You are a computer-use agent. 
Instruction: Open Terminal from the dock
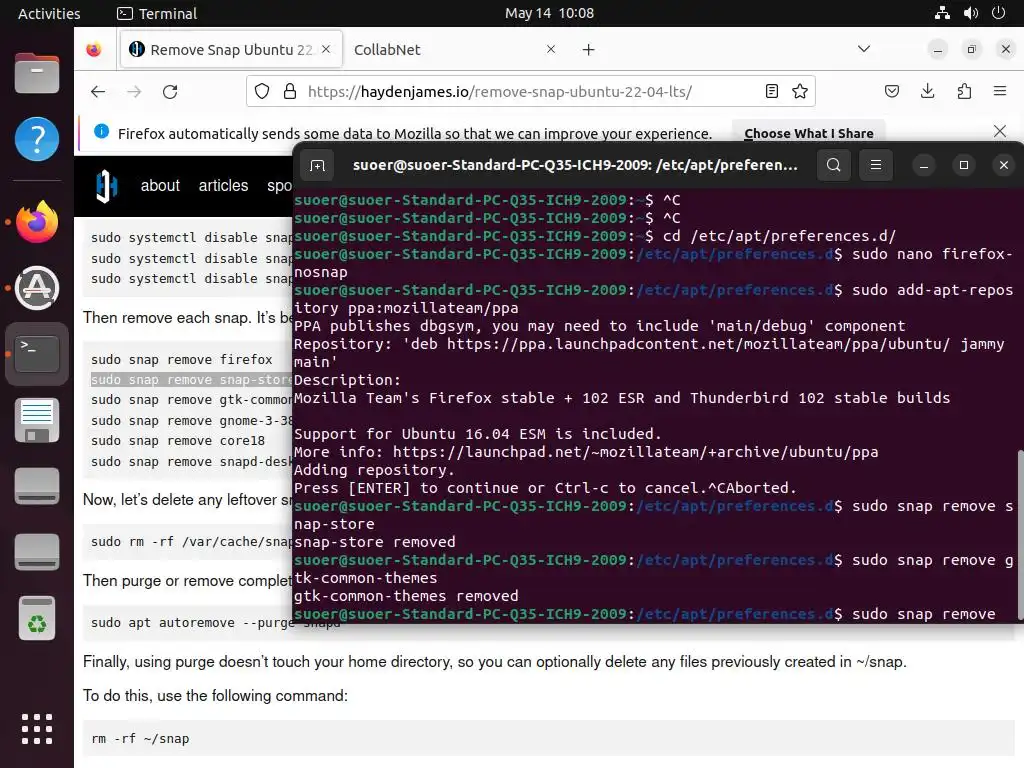coord(37,354)
